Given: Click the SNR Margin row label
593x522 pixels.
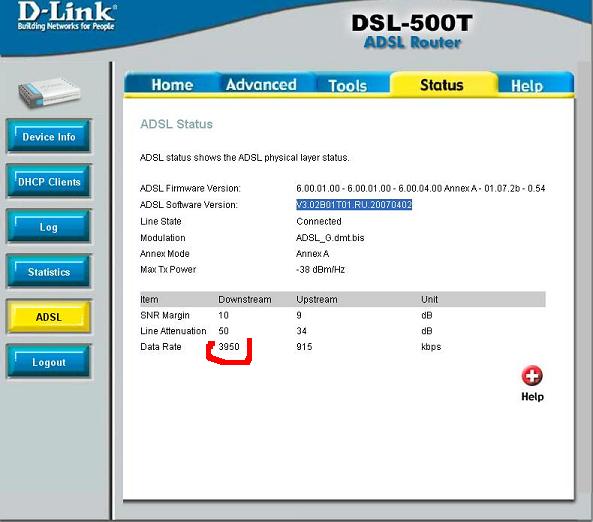Looking at the screenshot, I should [165, 315].
